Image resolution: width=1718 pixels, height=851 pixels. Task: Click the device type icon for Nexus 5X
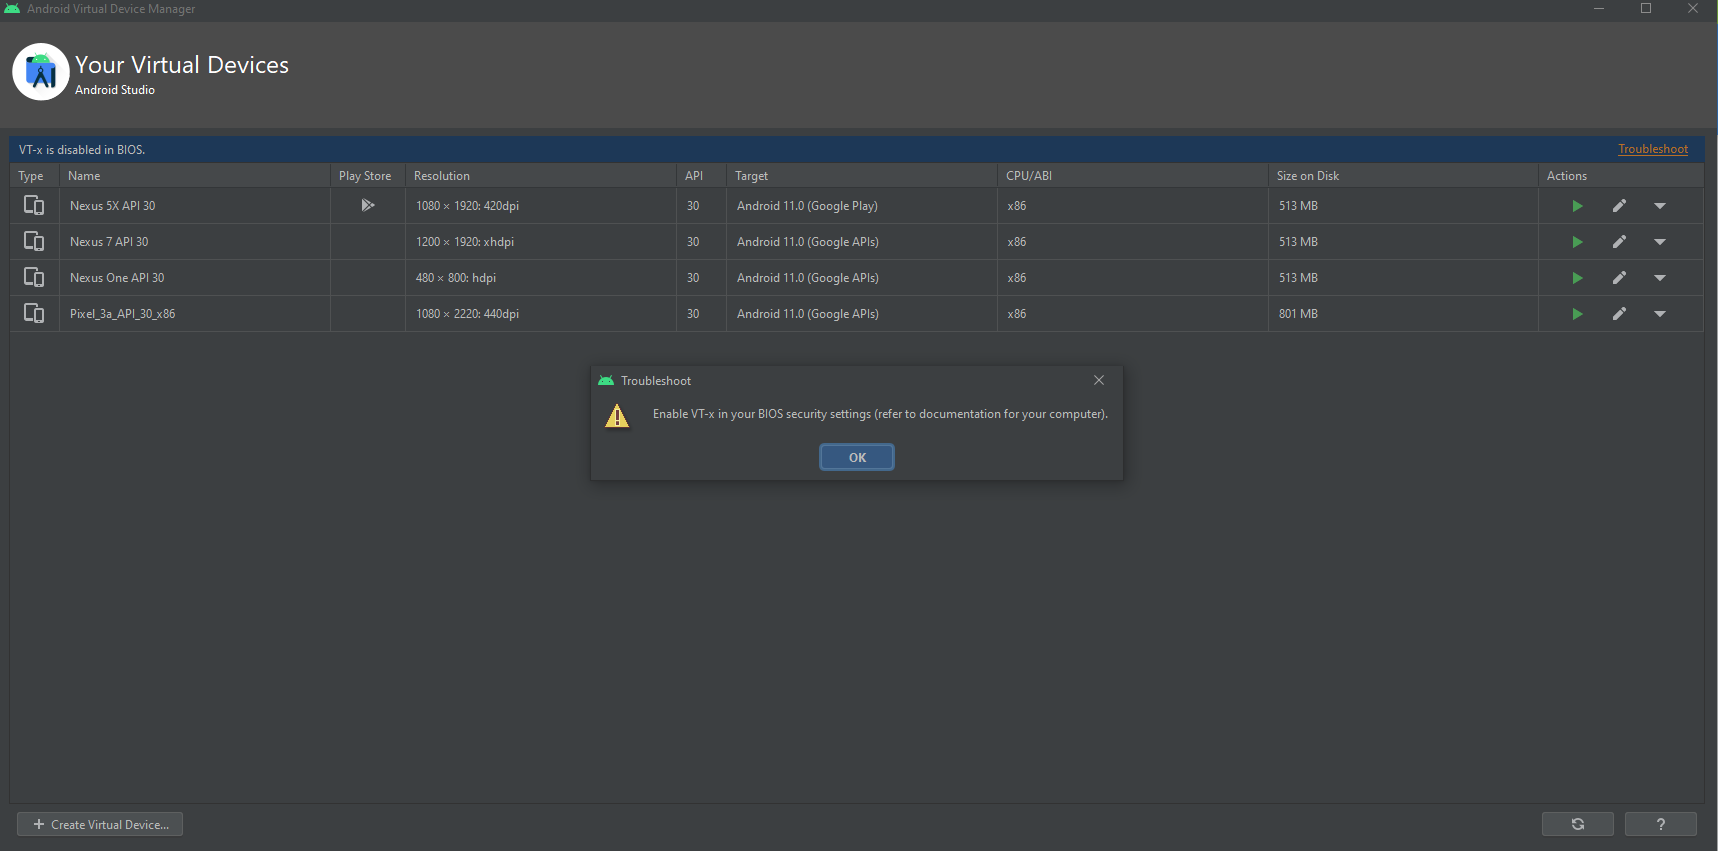click(x=34, y=205)
